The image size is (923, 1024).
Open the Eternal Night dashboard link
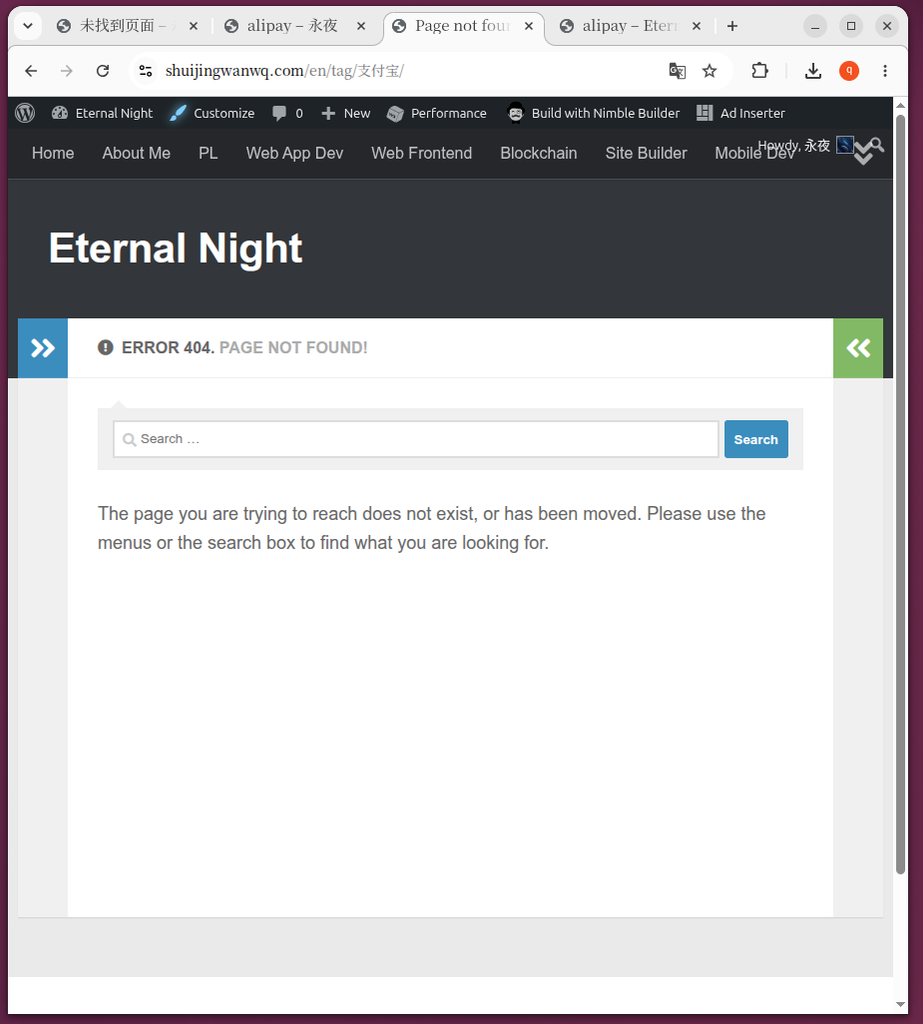pyautogui.click(x=103, y=113)
